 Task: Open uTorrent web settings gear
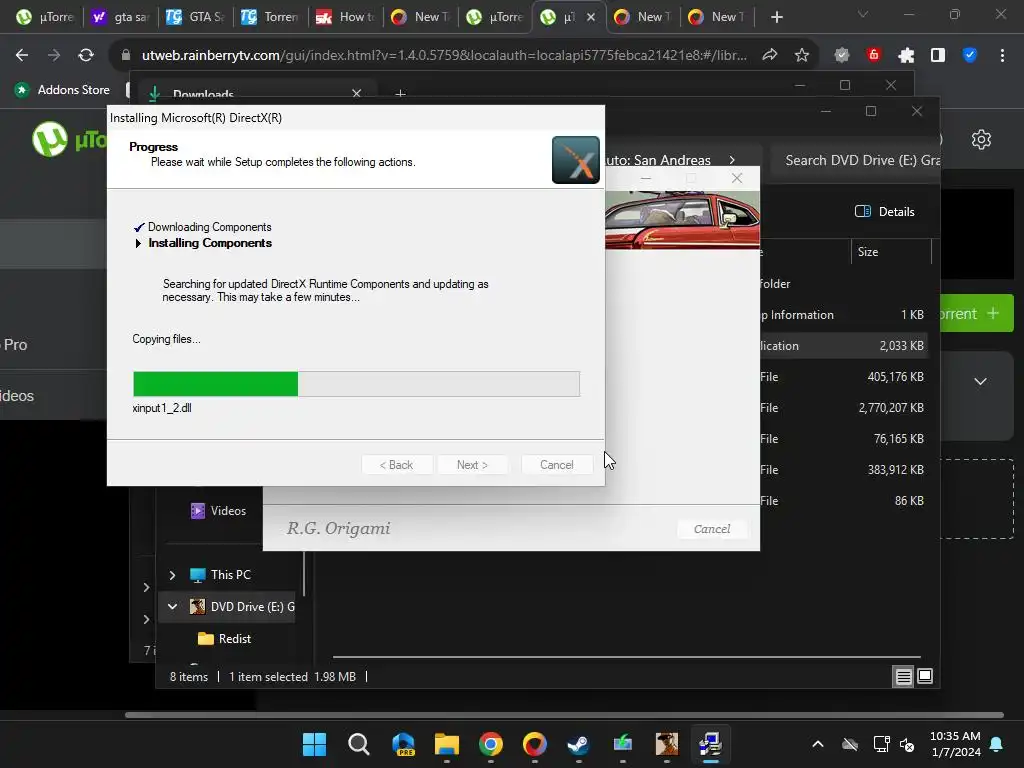point(981,139)
